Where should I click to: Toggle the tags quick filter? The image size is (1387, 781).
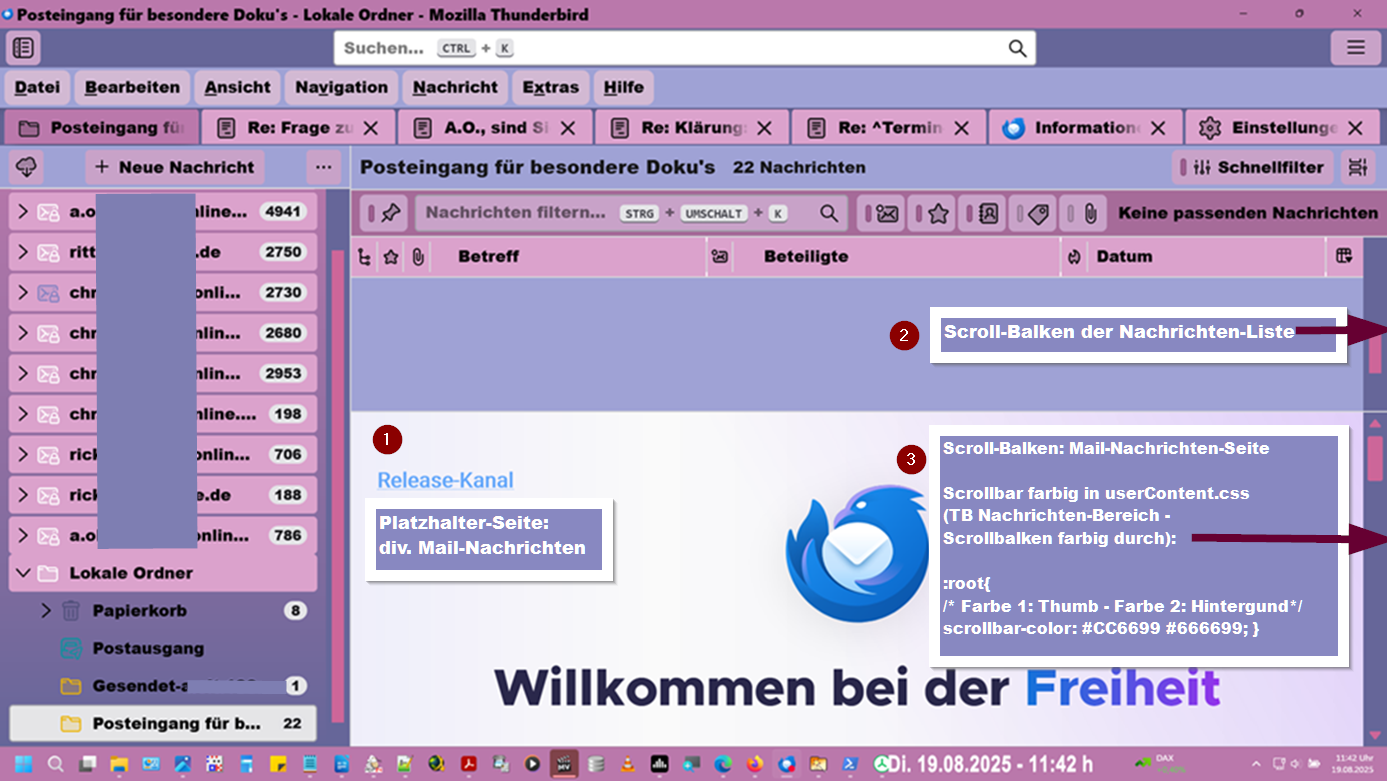(1031, 213)
